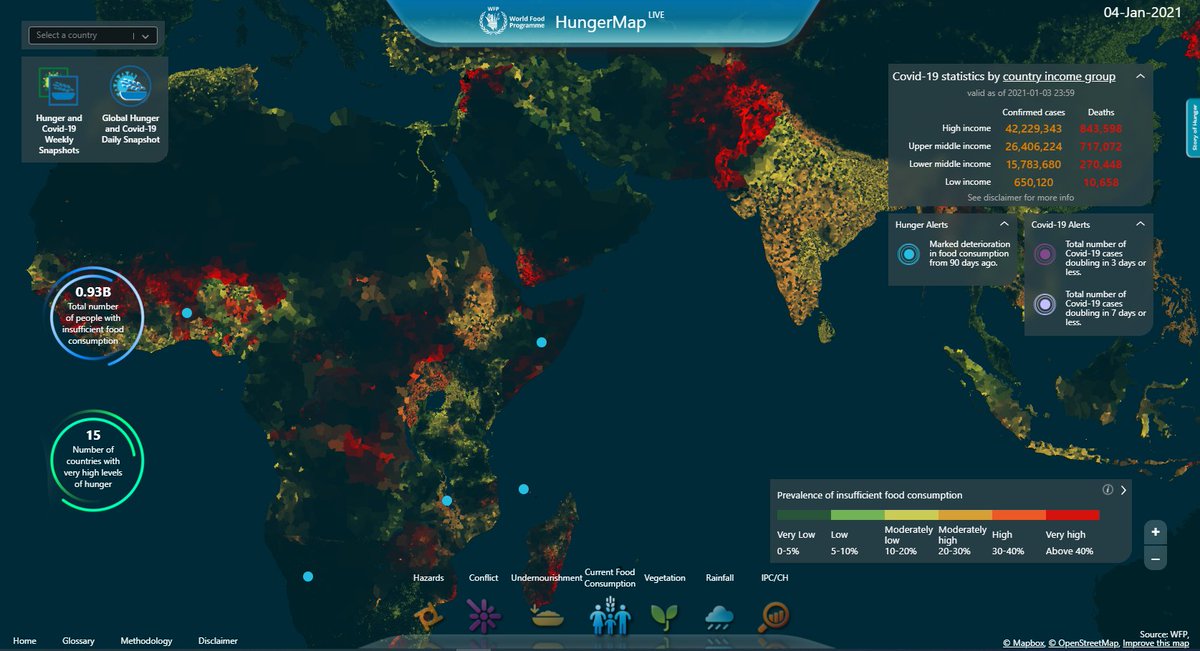Zoom in the map with plus button
The image size is (1200, 651).
1155,532
